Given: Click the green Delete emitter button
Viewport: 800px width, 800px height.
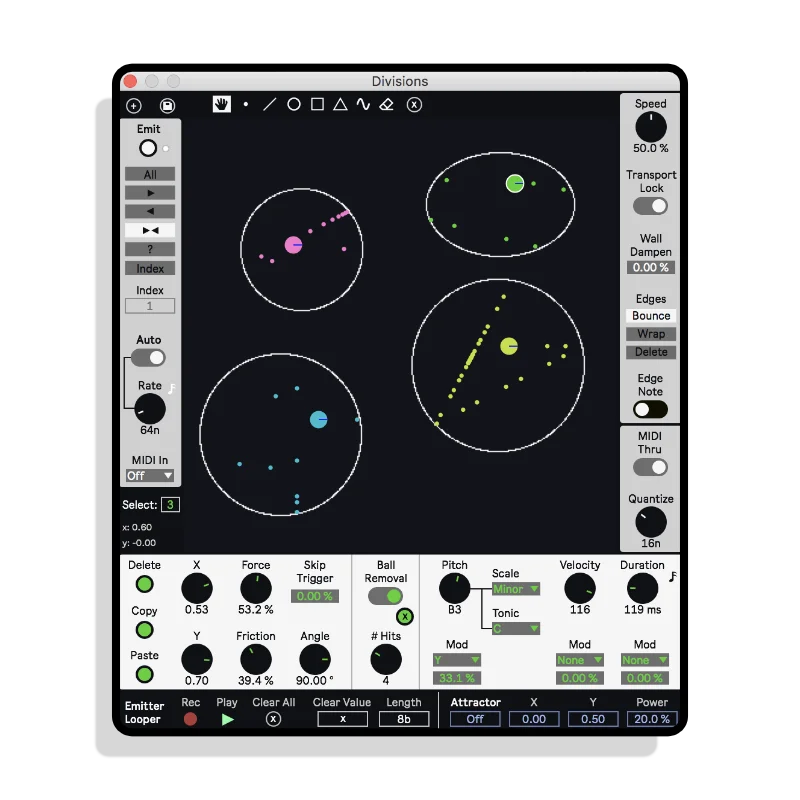Looking at the screenshot, I should (x=144, y=584).
